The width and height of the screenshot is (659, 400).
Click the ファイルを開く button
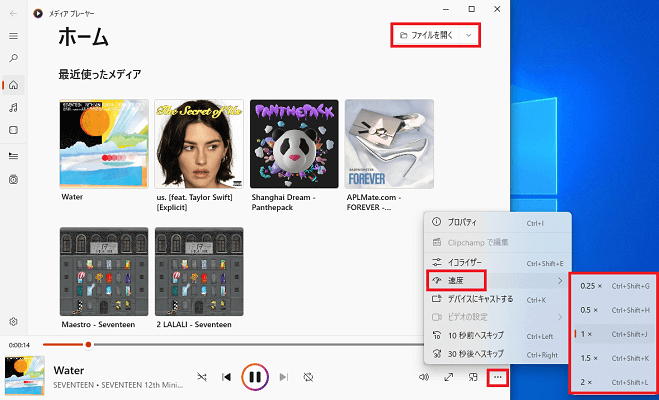pyautogui.click(x=427, y=35)
